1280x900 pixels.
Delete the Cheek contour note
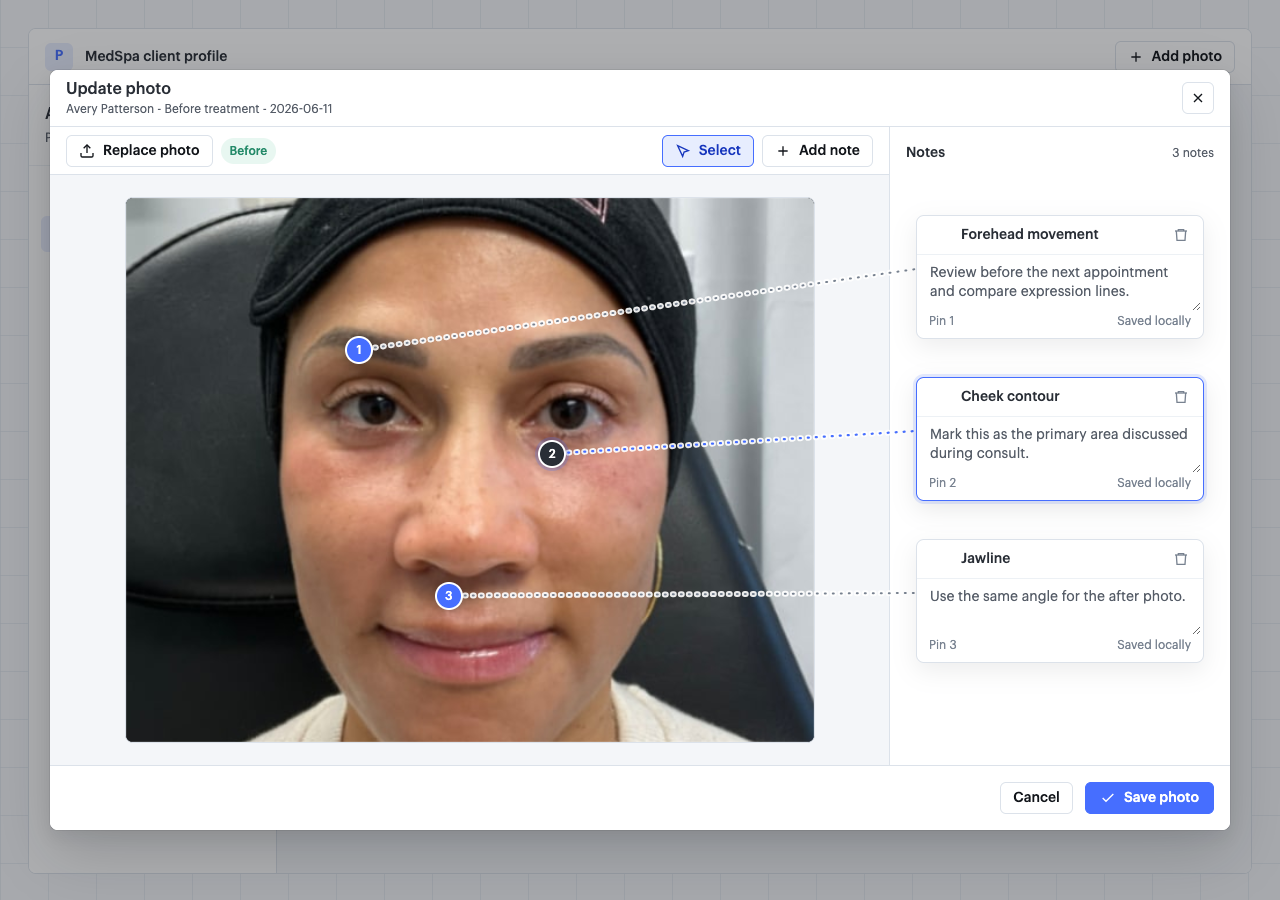click(x=1181, y=397)
